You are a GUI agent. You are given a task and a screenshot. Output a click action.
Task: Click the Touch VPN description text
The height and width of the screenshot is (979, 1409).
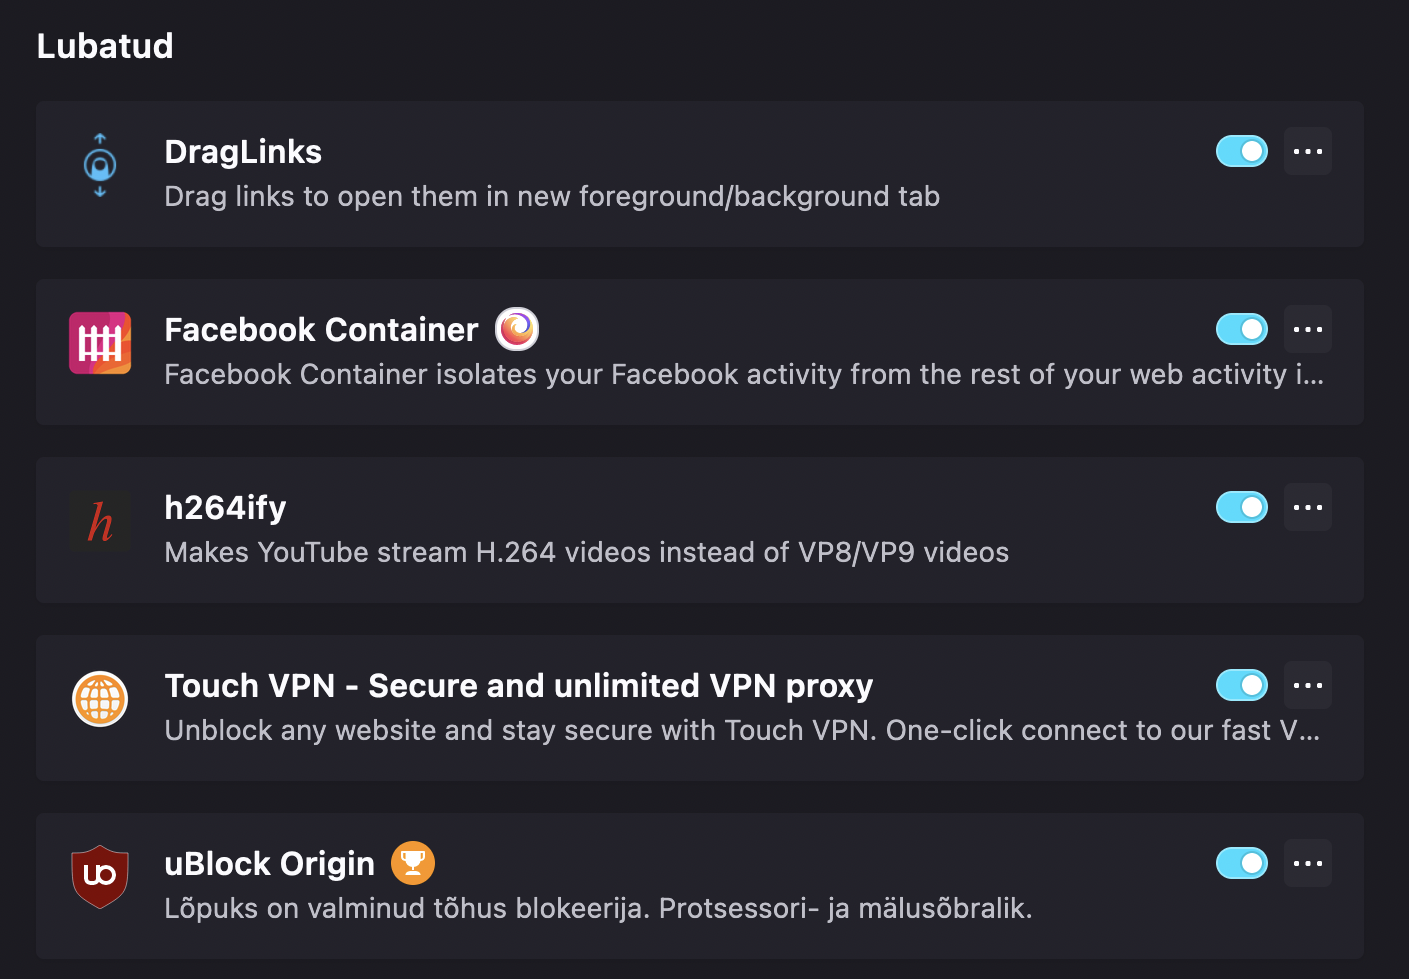tap(743, 730)
